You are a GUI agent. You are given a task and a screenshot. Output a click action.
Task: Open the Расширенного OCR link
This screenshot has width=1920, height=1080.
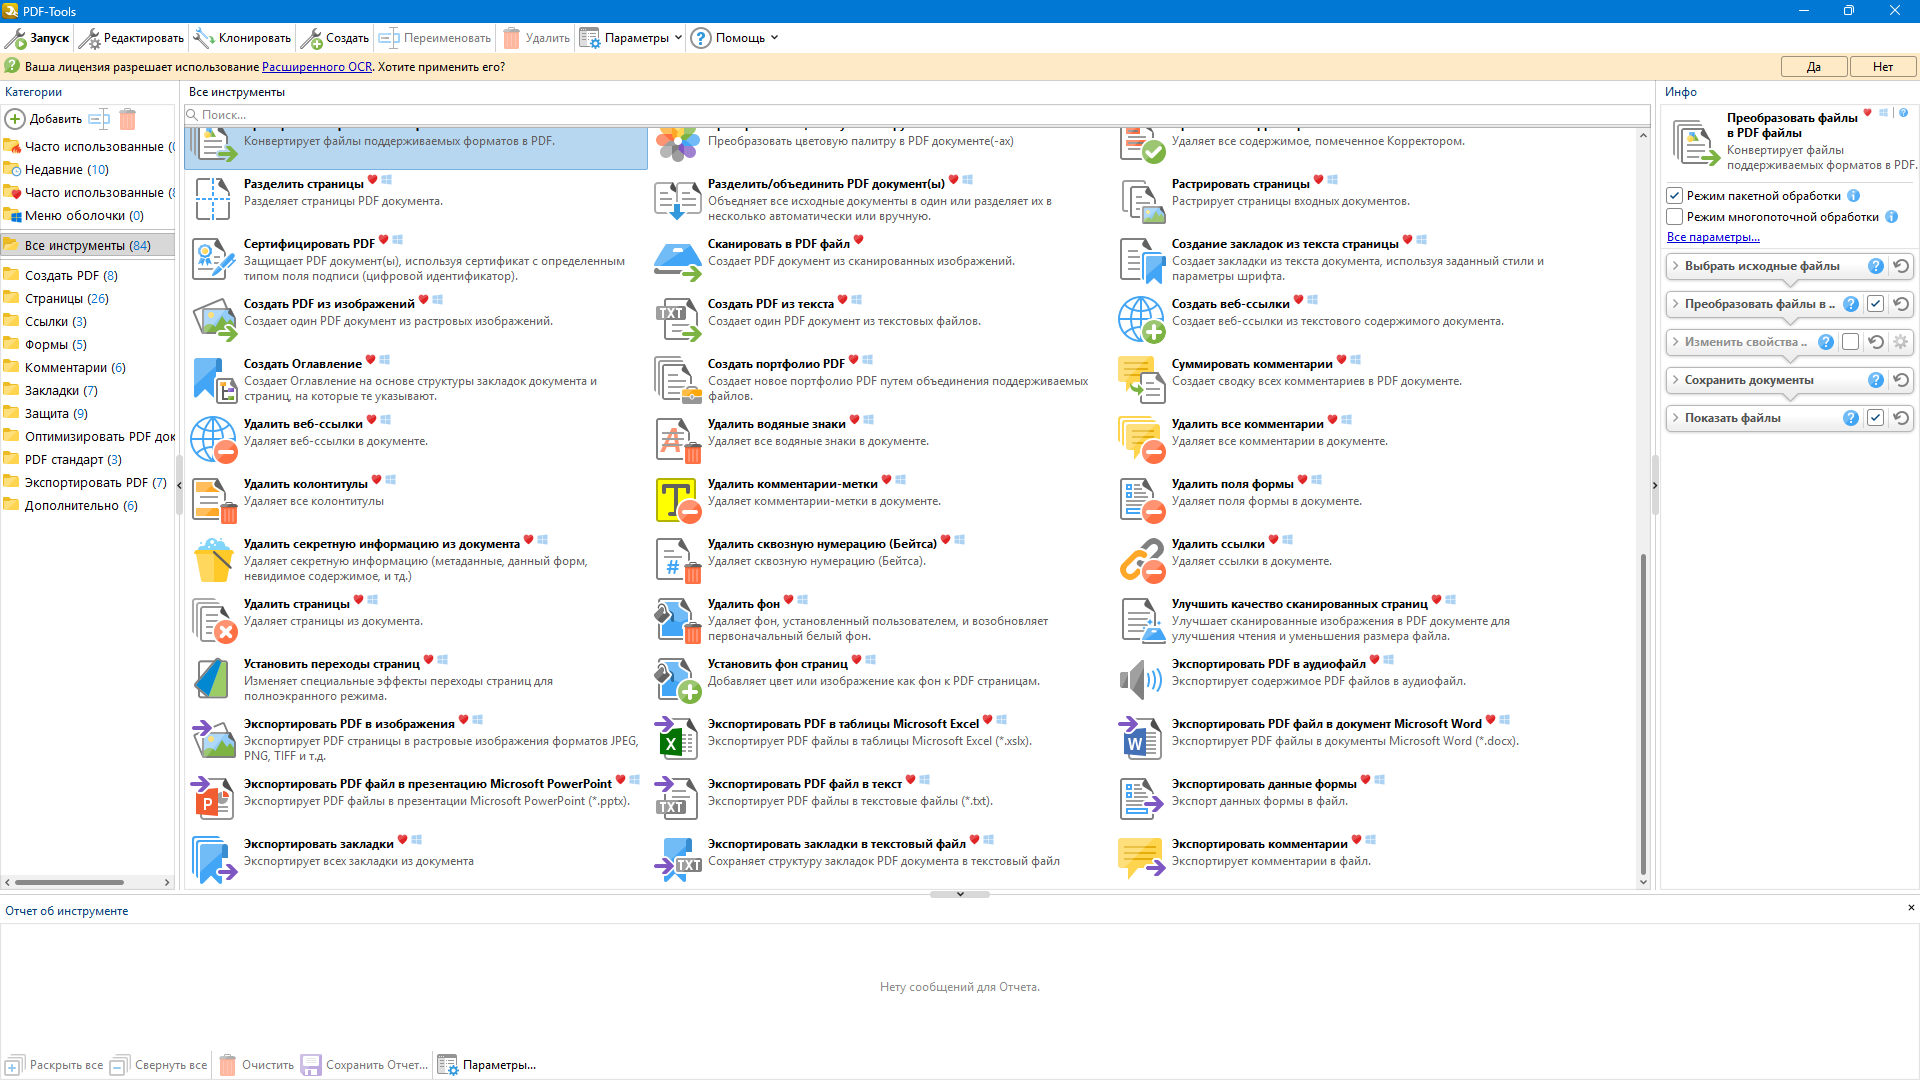317,67
